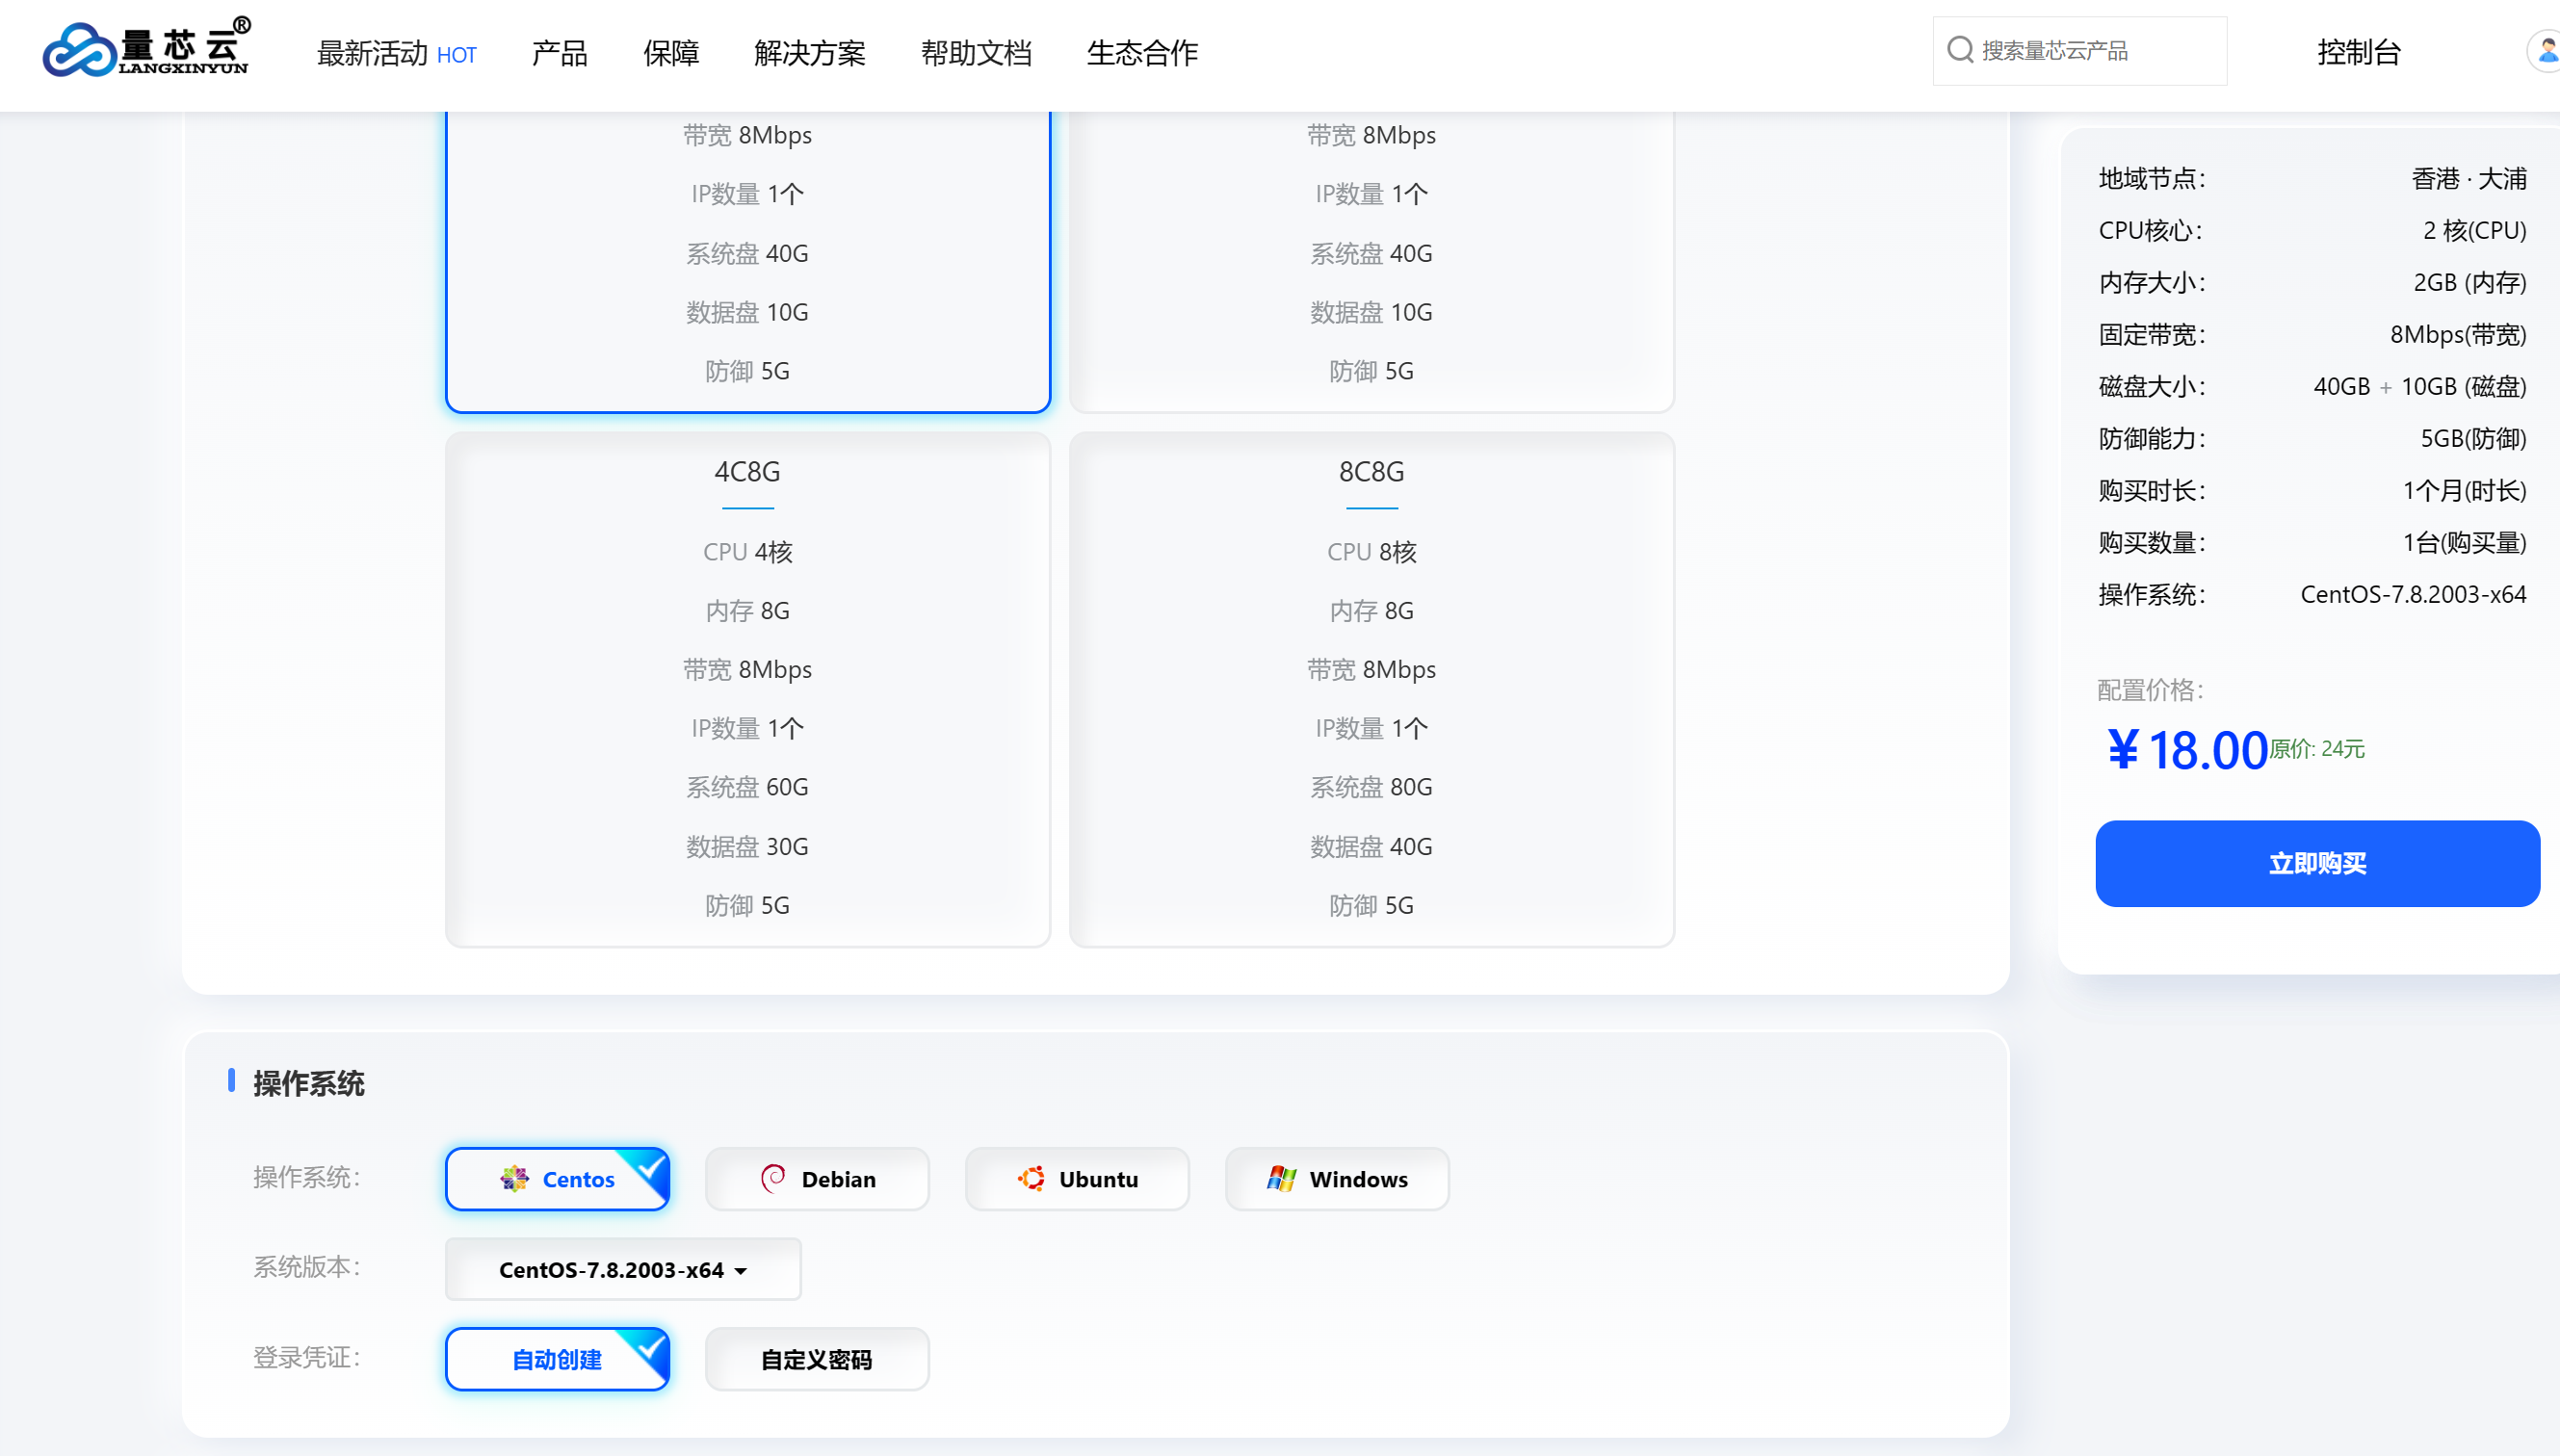Click the Debian swirl icon

pos(773,1179)
